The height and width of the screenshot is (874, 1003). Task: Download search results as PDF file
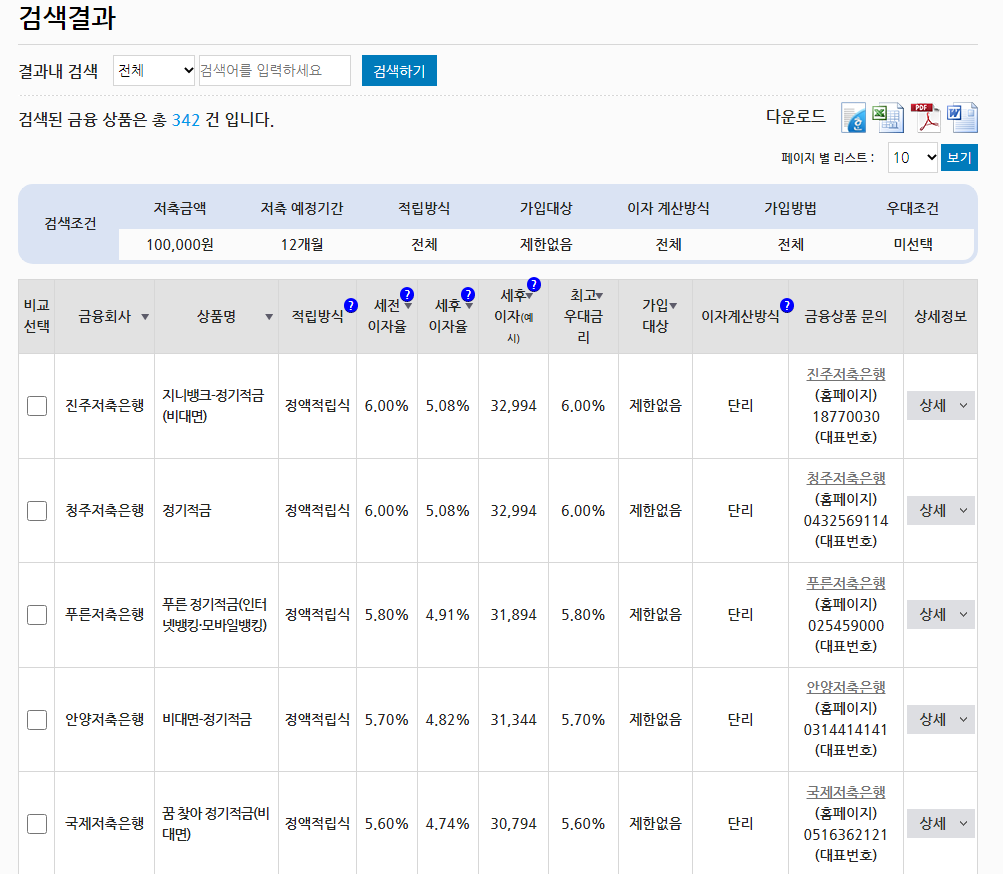(x=925, y=117)
